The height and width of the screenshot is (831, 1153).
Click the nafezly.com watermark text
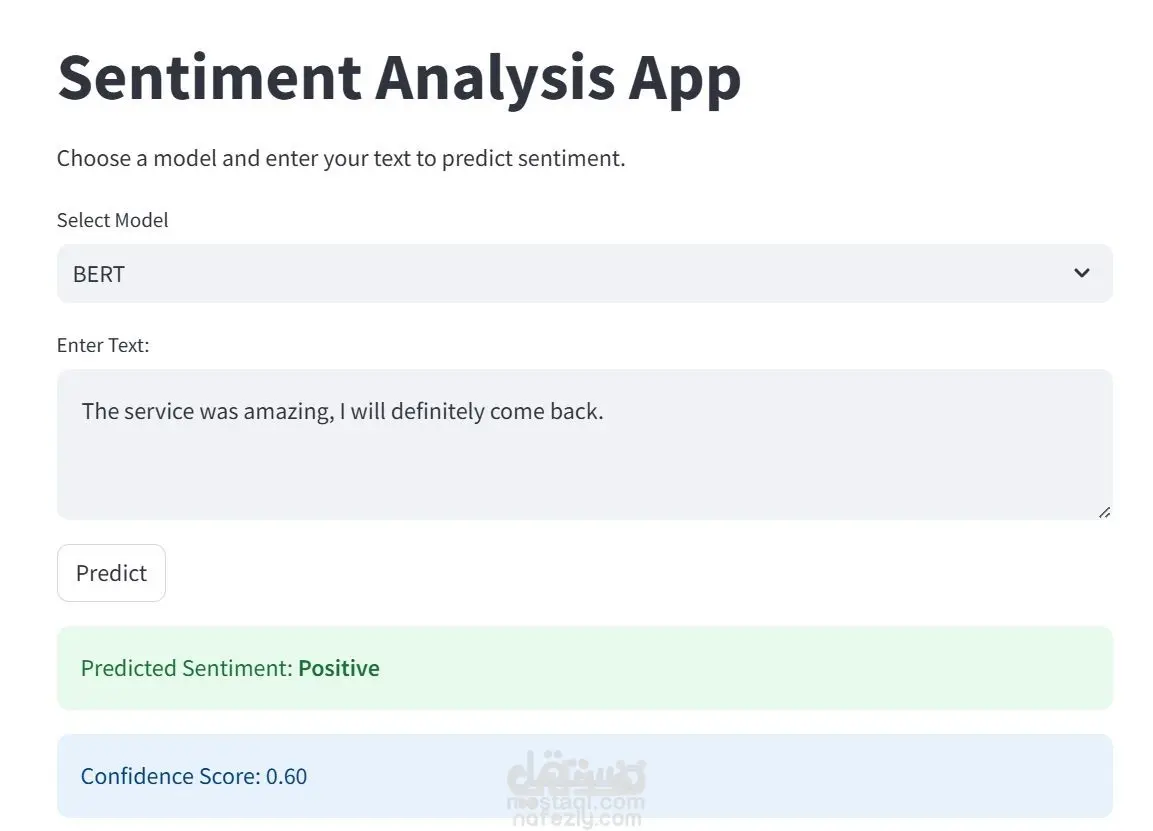click(x=576, y=818)
